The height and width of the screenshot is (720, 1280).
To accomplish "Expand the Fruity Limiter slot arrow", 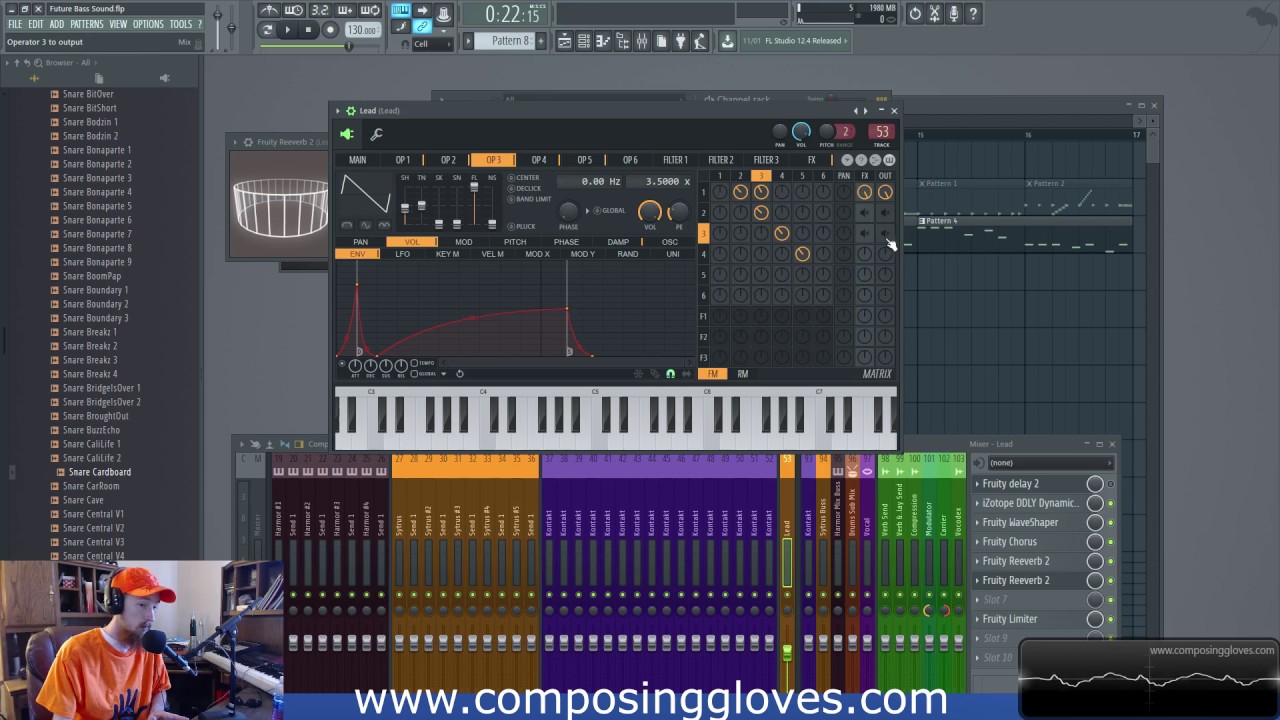I will tap(978, 620).
